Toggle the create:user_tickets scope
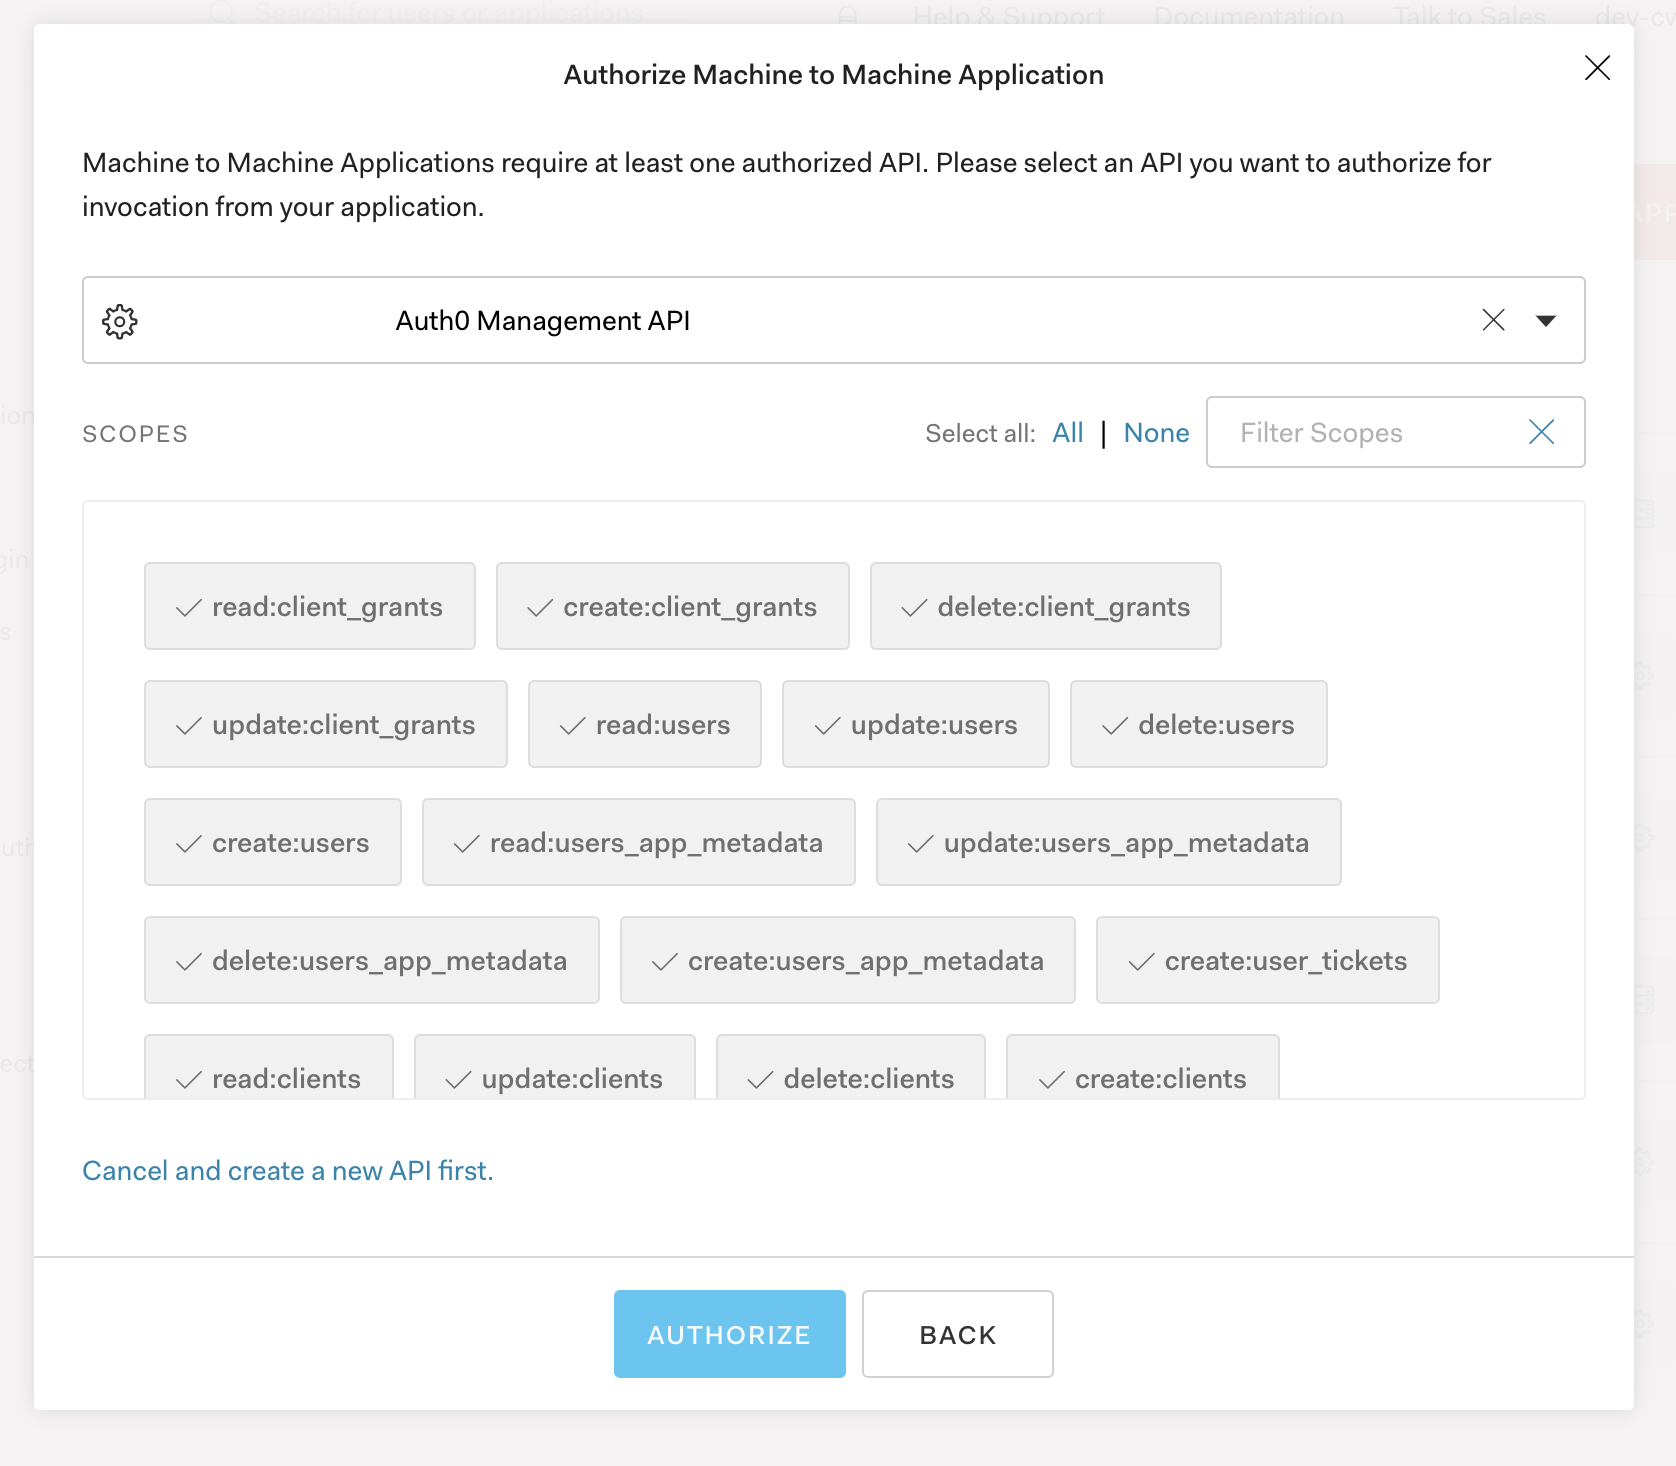Viewport: 1676px width, 1466px height. 1266,960
